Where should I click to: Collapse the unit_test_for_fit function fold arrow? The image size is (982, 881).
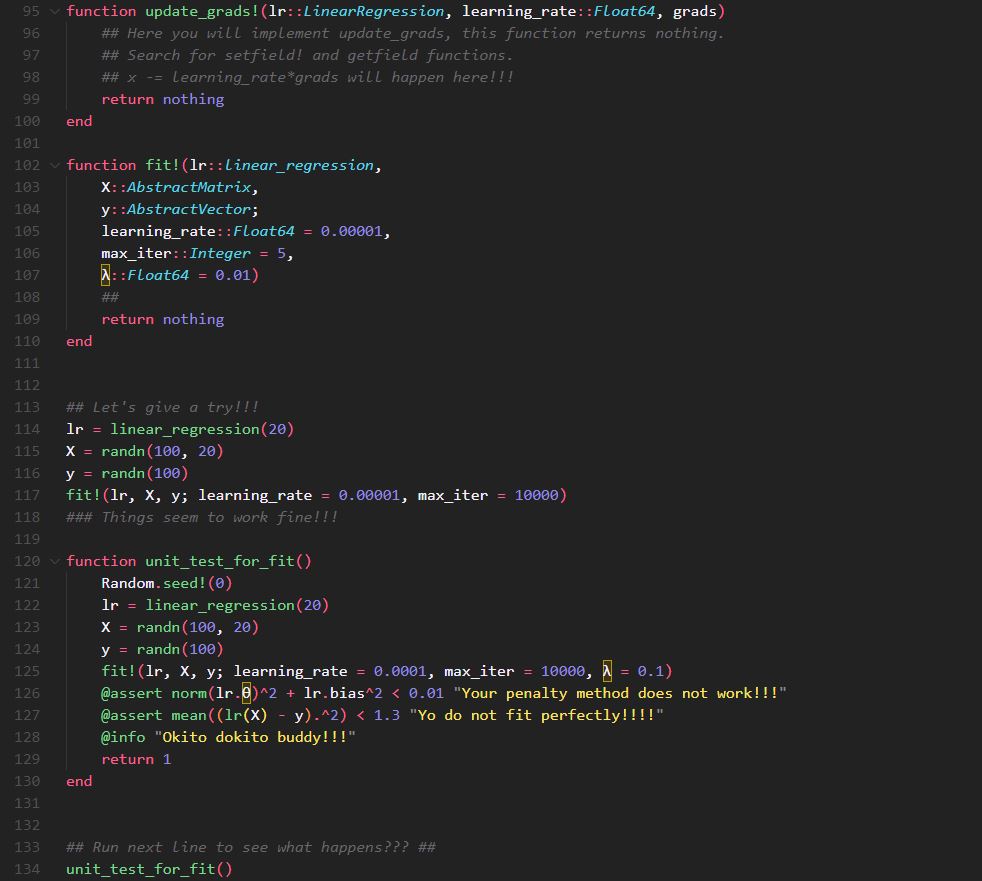coord(54,561)
